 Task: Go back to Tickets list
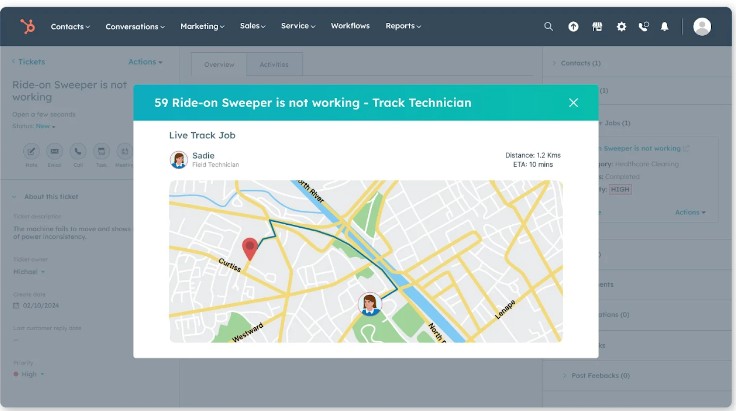click(x=29, y=62)
